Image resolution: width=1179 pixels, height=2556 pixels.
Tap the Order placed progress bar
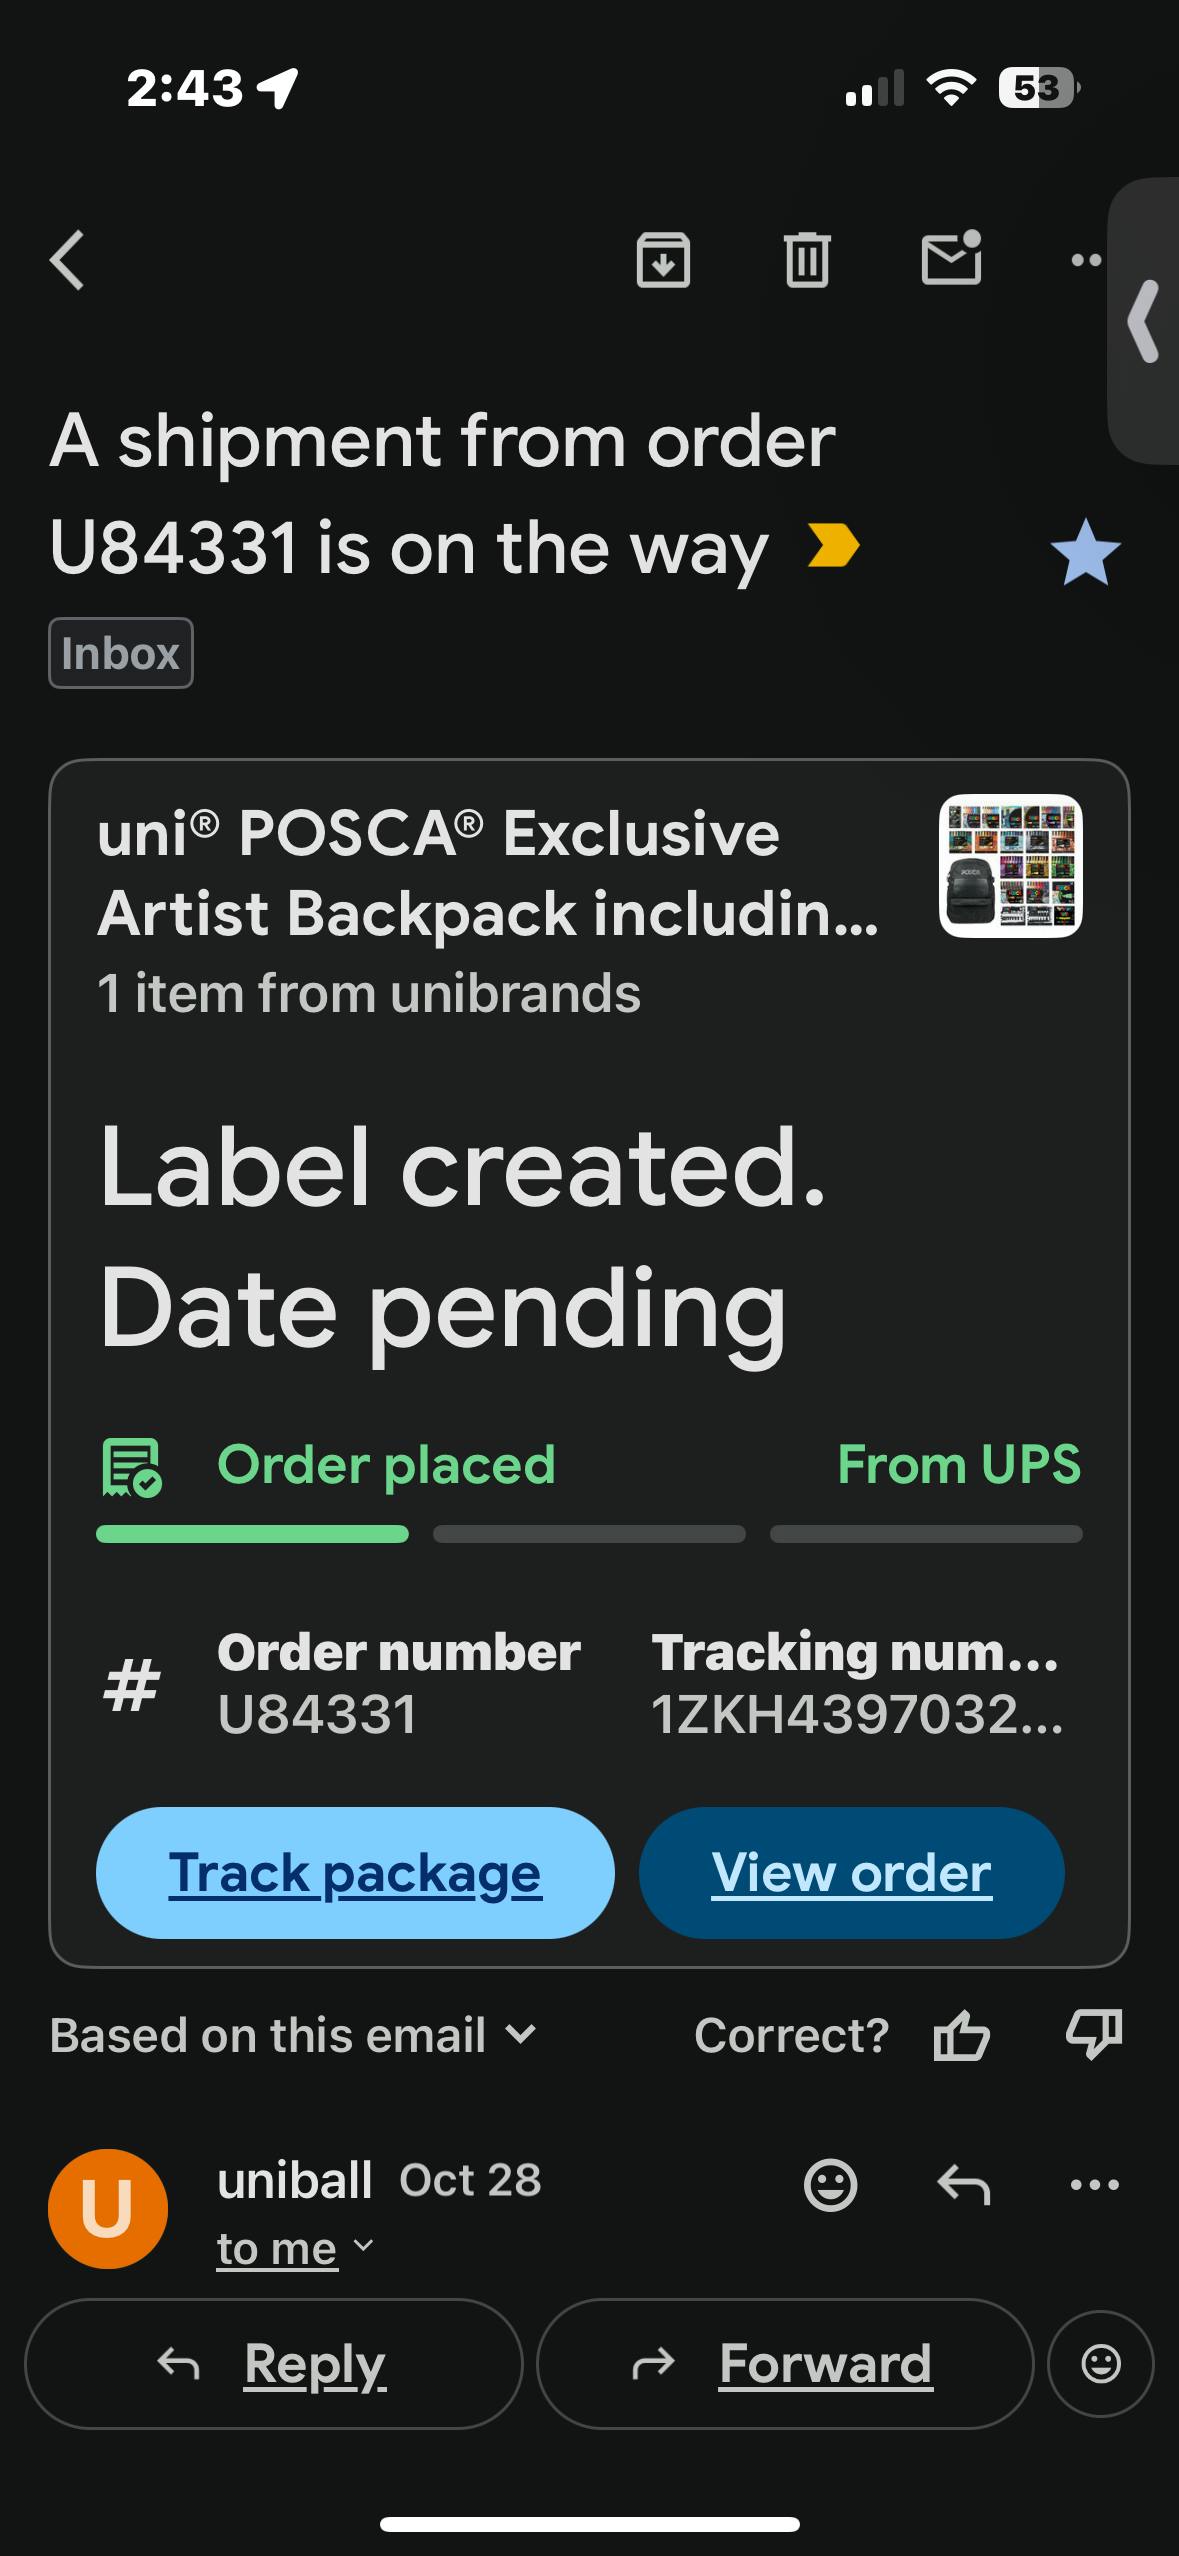pos(252,1534)
